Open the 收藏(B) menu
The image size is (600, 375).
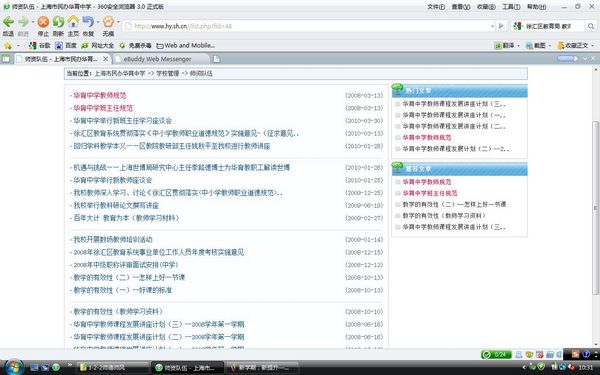coord(486,7)
